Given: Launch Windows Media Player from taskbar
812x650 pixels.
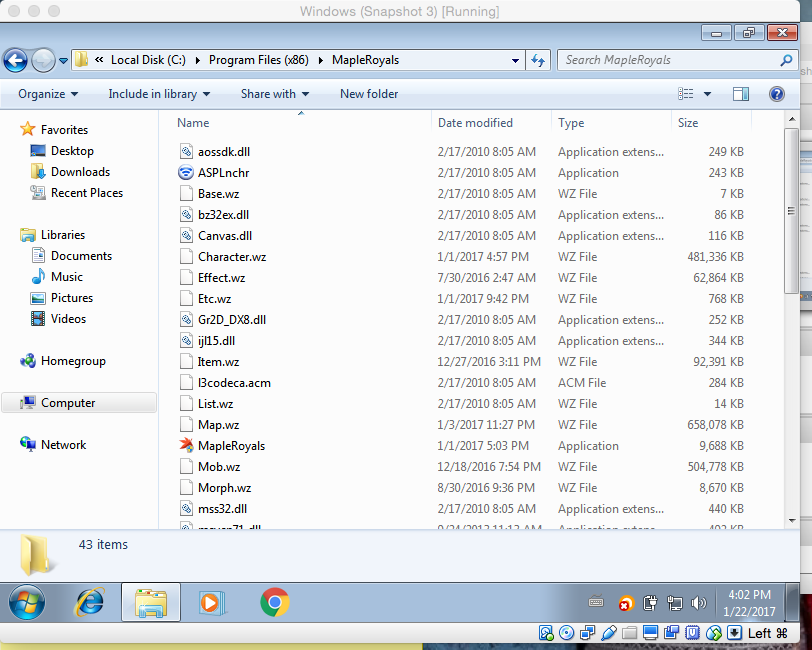Looking at the screenshot, I should point(211,602).
